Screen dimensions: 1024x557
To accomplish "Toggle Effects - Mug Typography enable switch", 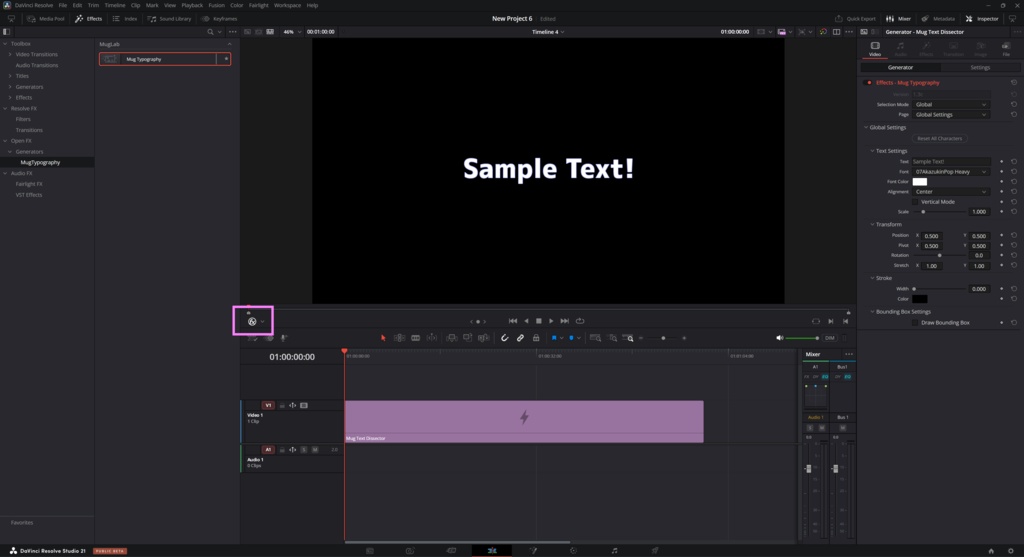I will [868, 83].
